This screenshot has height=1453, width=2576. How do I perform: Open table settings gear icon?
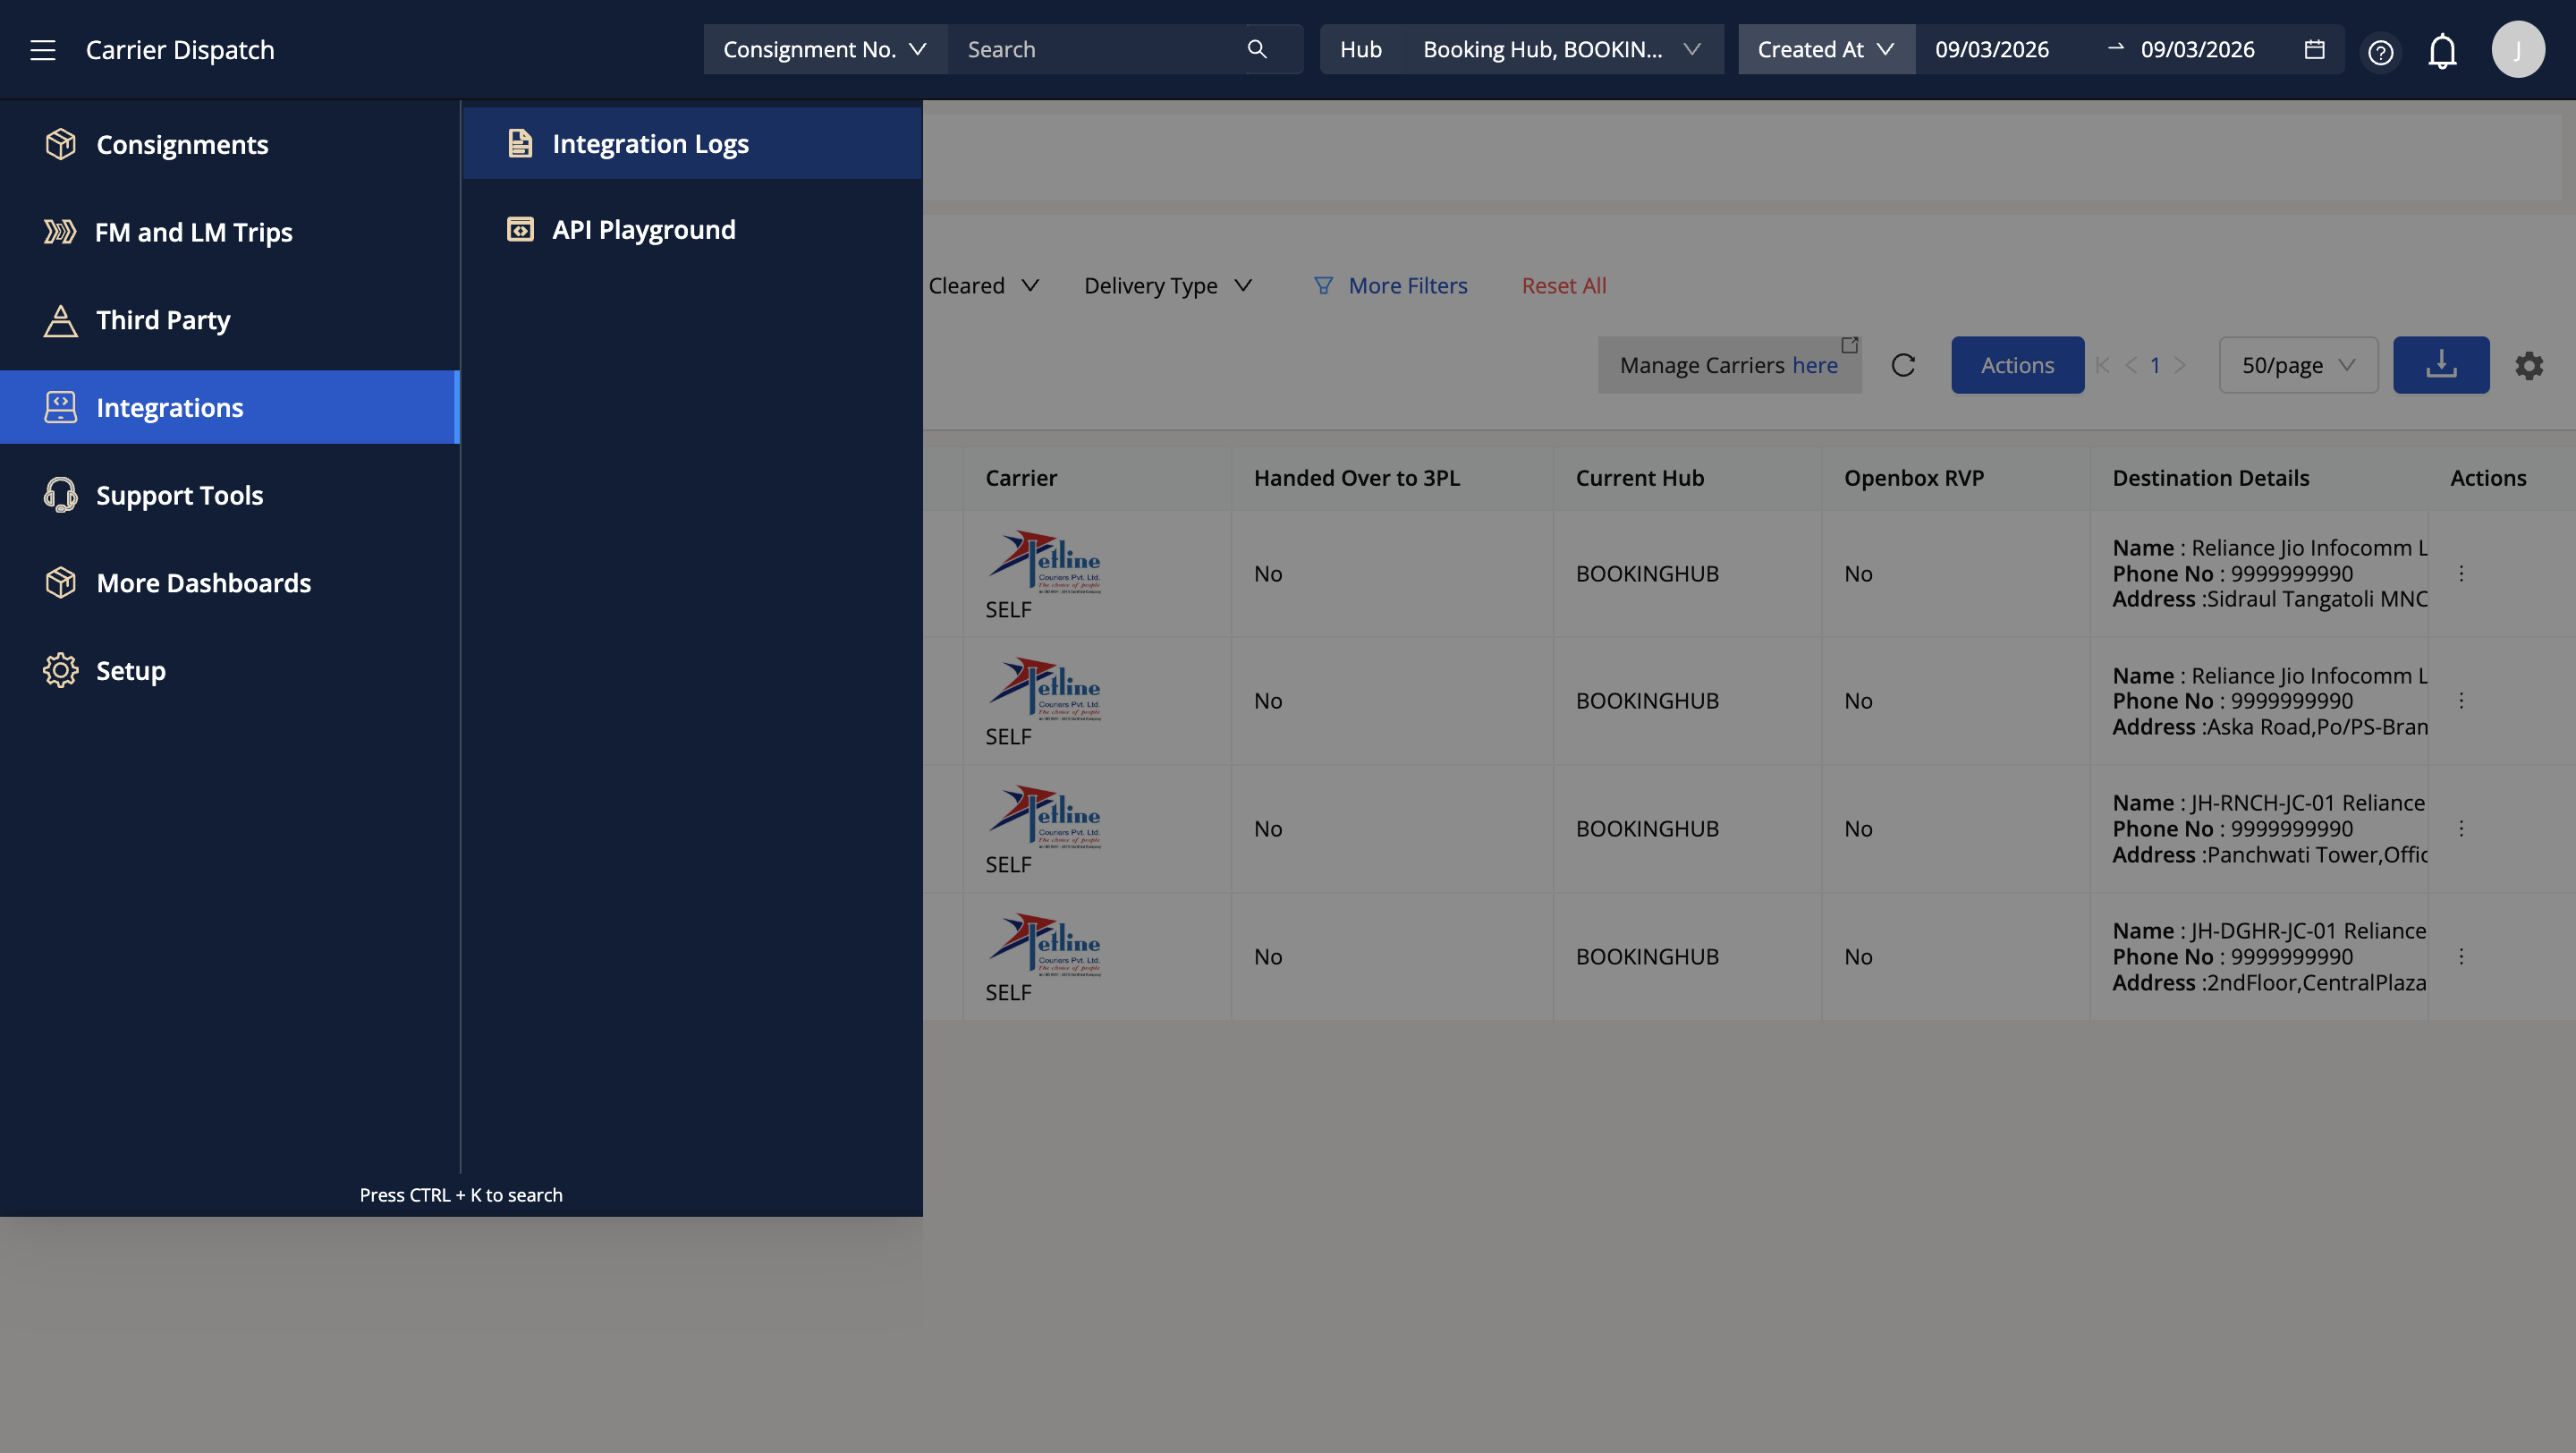(x=2529, y=365)
